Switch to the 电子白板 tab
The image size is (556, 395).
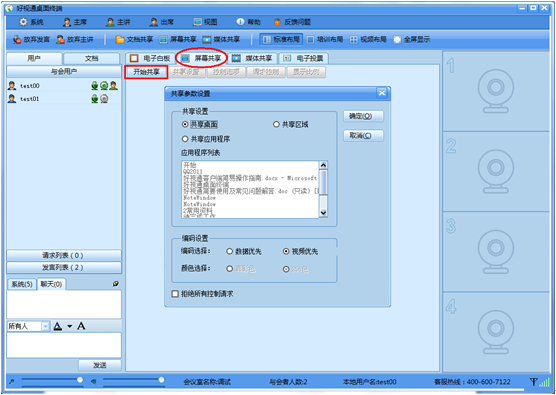coord(150,58)
